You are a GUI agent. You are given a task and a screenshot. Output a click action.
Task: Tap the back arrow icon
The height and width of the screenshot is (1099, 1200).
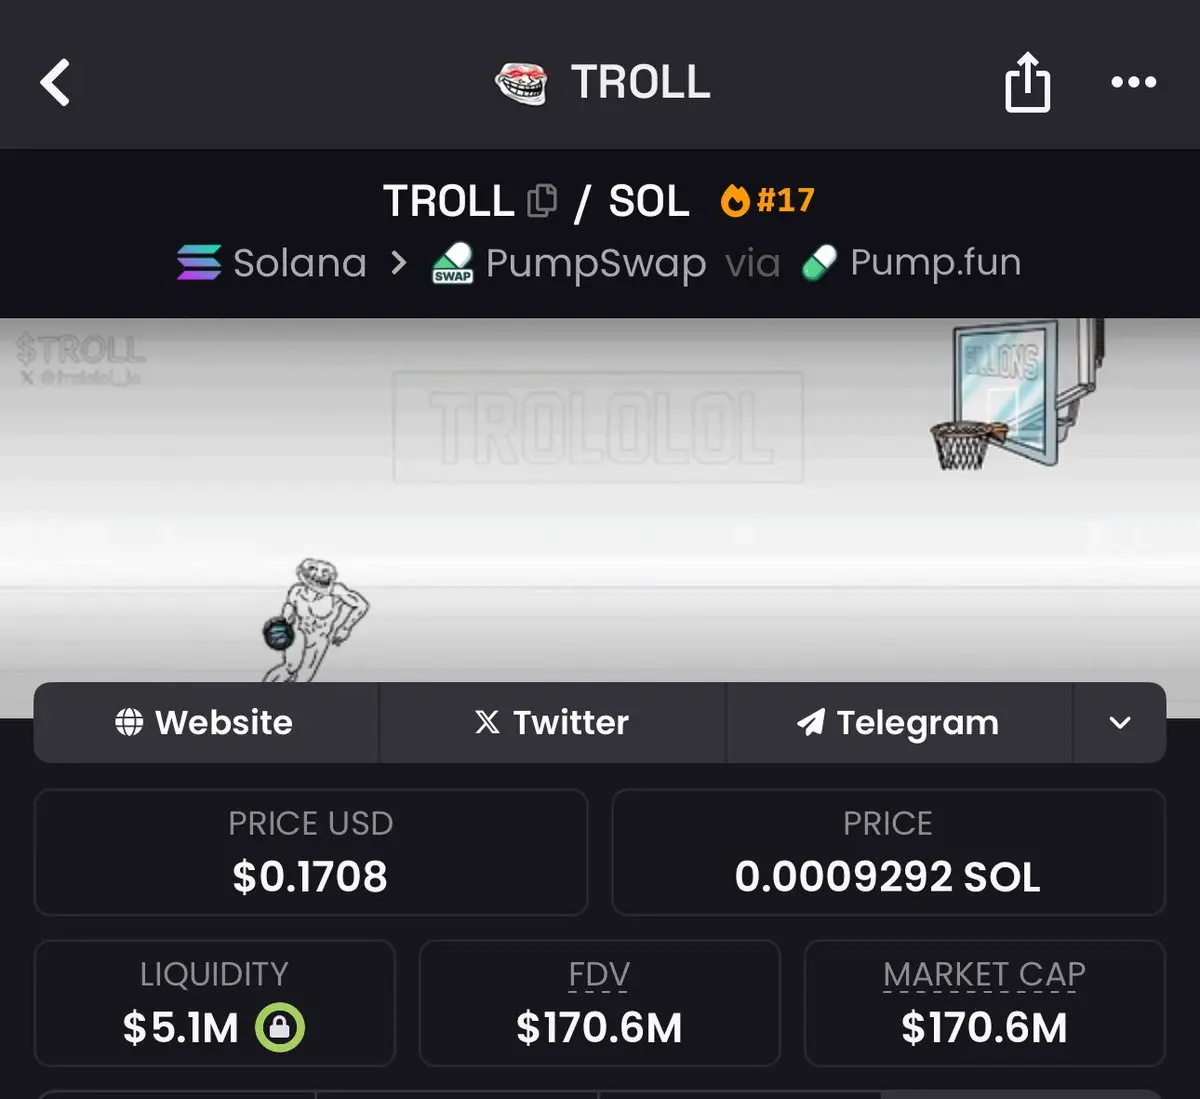[x=56, y=82]
